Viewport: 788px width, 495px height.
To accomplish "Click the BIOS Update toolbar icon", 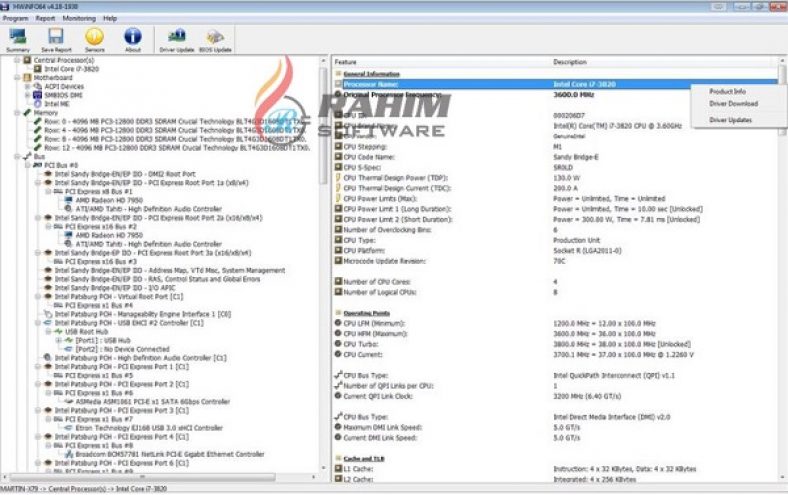I will [215, 37].
